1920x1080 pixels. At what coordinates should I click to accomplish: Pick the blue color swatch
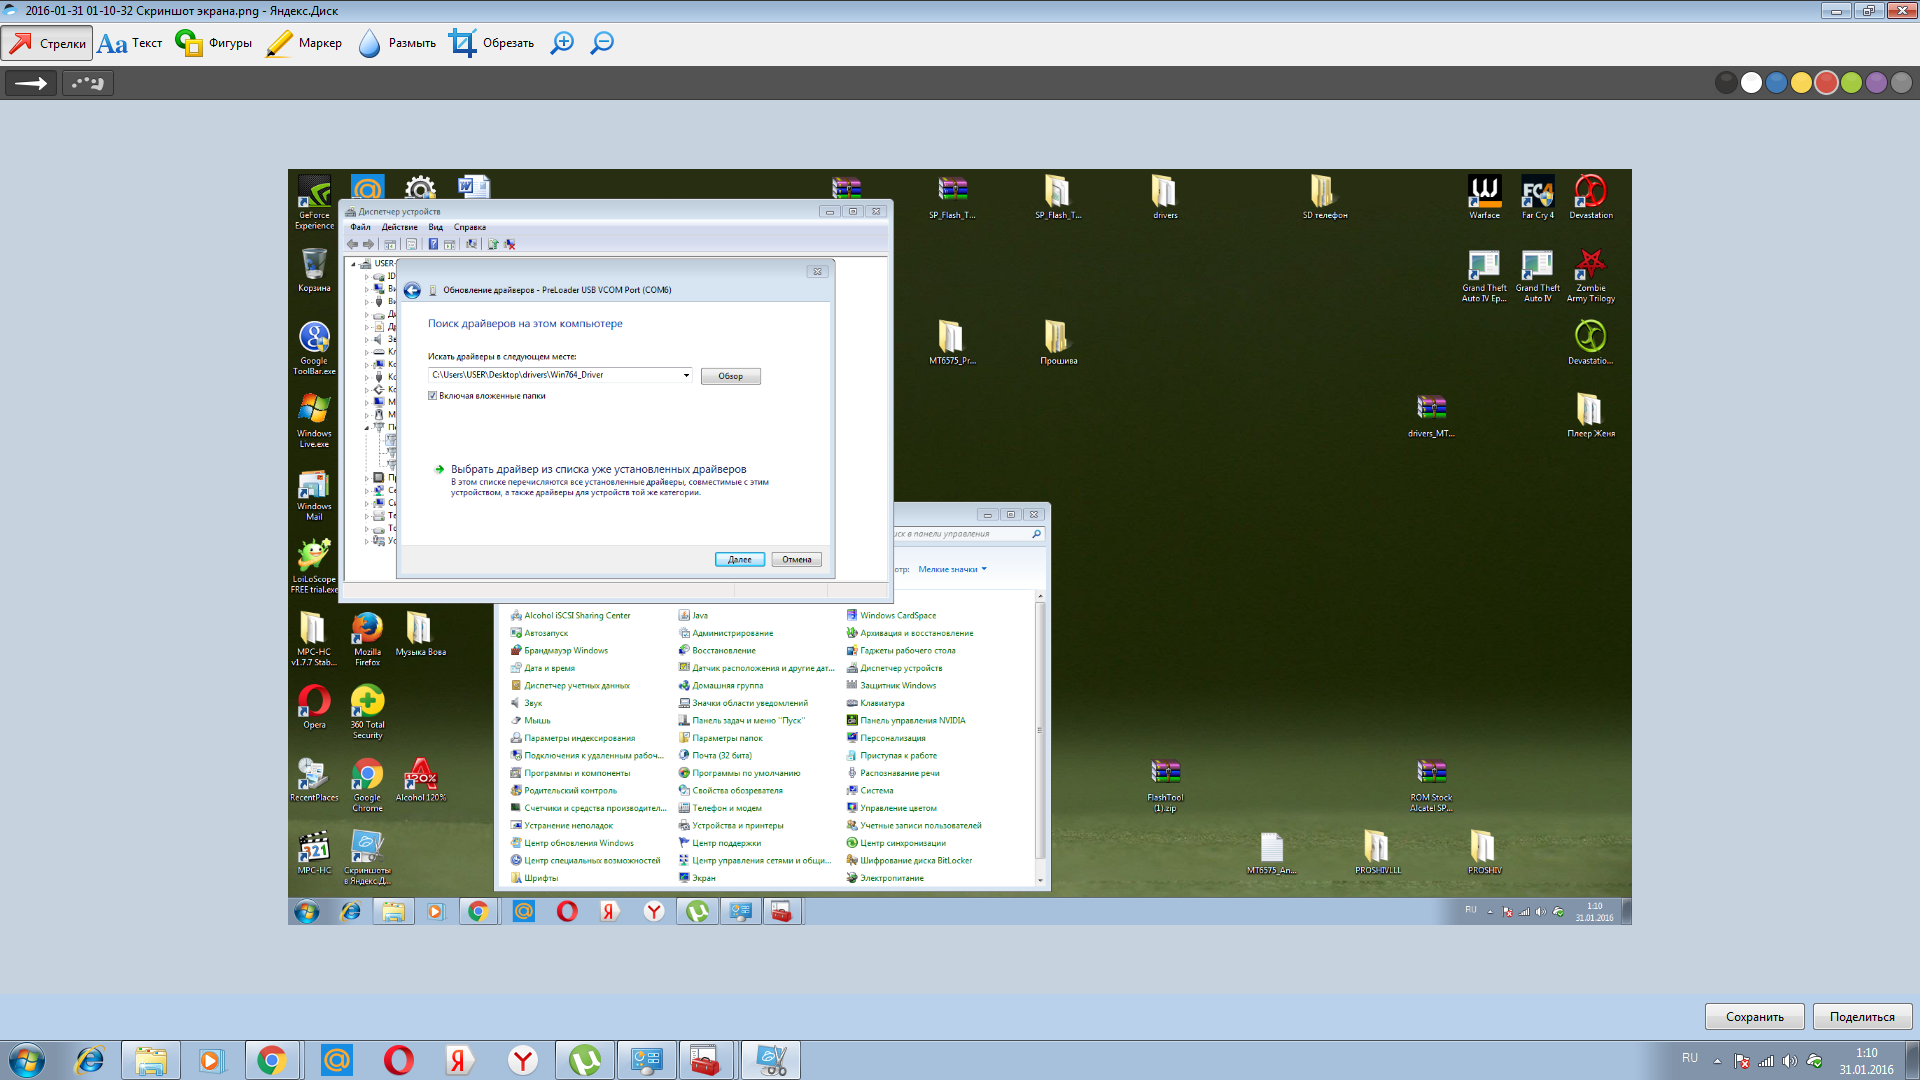coord(1776,83)
